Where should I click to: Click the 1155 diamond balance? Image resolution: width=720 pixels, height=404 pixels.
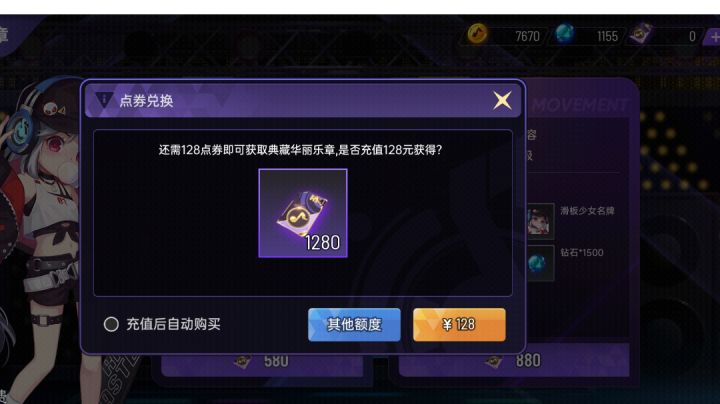point(607,36)
